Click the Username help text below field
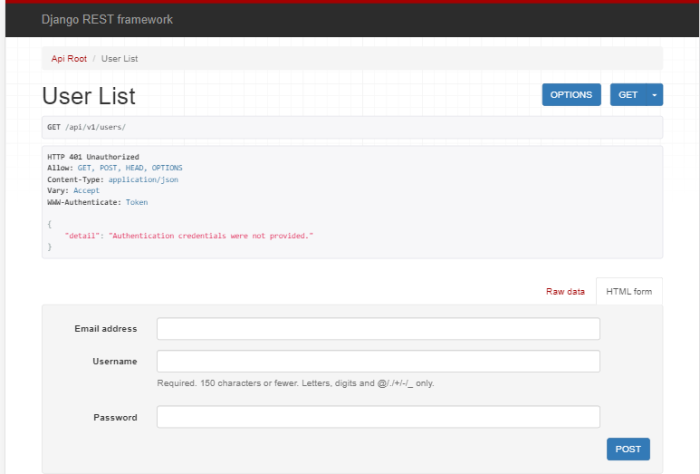Screen dimensions: 700x474 [x=295, y=383]
